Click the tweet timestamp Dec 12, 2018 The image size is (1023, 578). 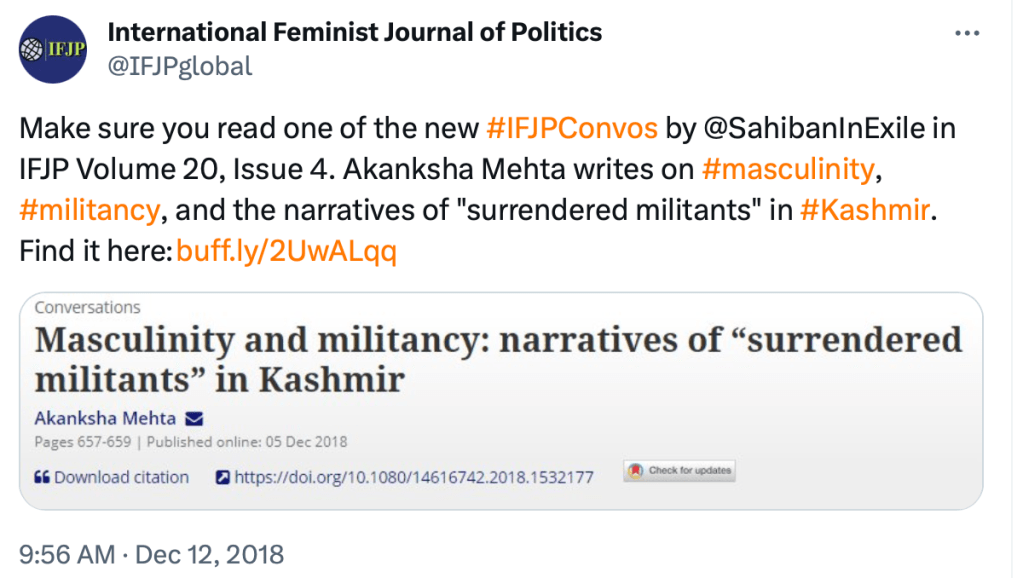(151, 553)
